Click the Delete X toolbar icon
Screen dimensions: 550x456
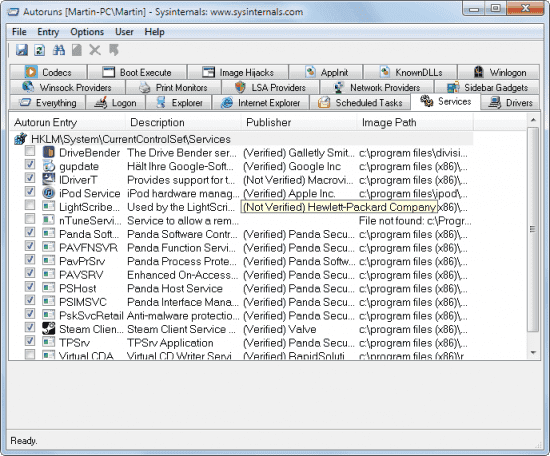pyautogui.click(x=95, y=50)
